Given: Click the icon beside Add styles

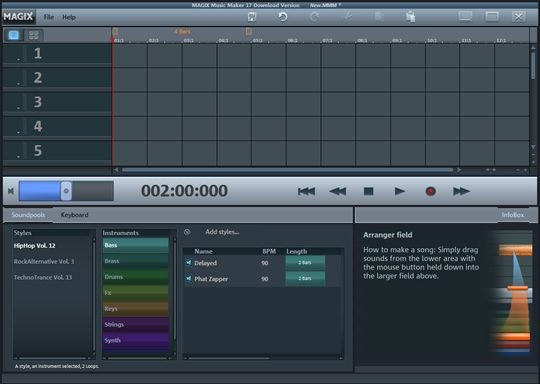Looking at the screenshot, I should pyautogui.click(x=187, y=232).
